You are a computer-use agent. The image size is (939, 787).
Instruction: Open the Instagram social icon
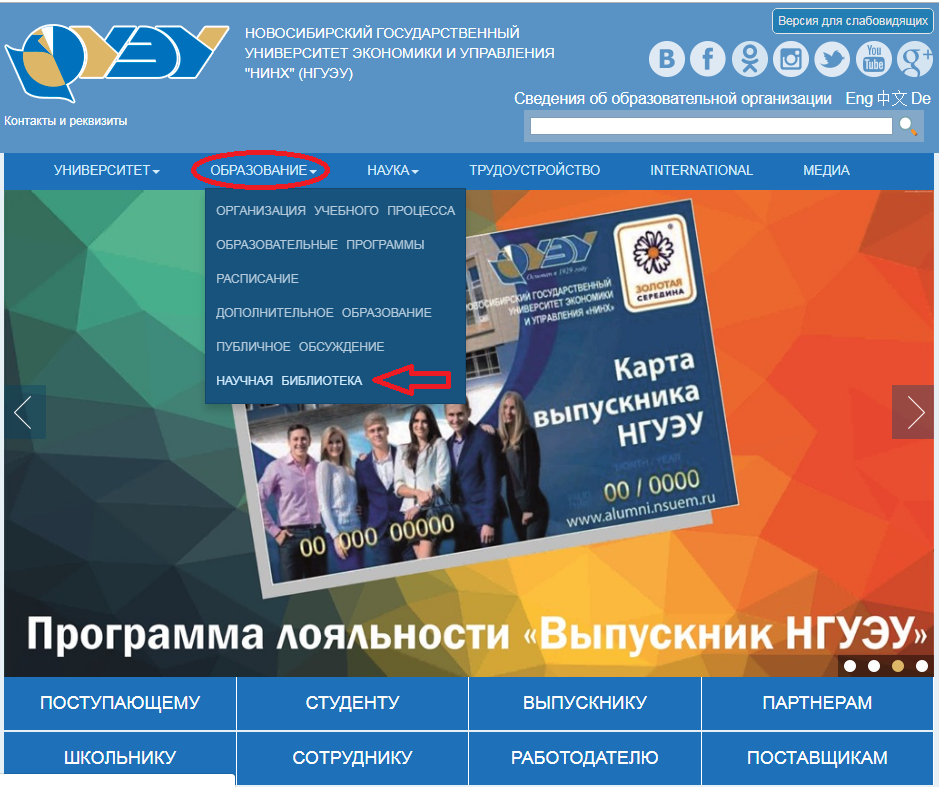pos(790,59)
